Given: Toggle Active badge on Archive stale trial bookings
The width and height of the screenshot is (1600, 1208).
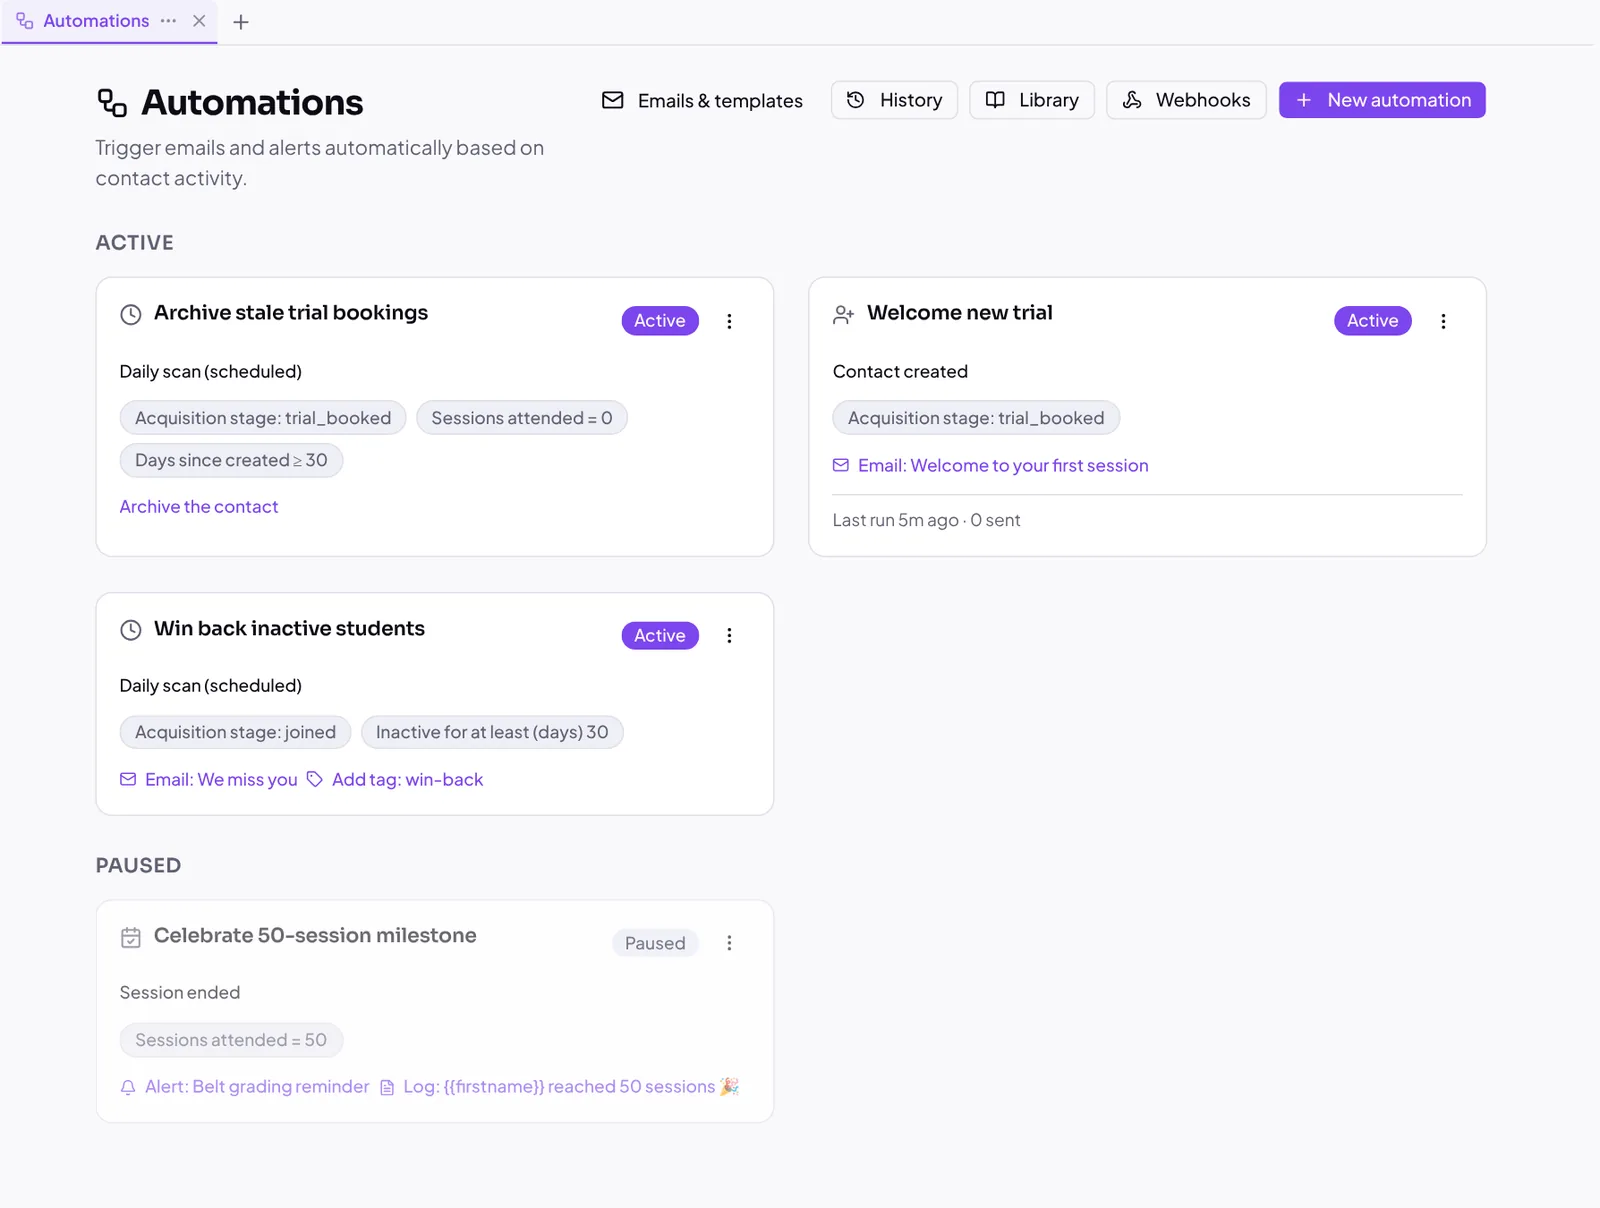Looking at the screenshot, I should click(660, 321).
